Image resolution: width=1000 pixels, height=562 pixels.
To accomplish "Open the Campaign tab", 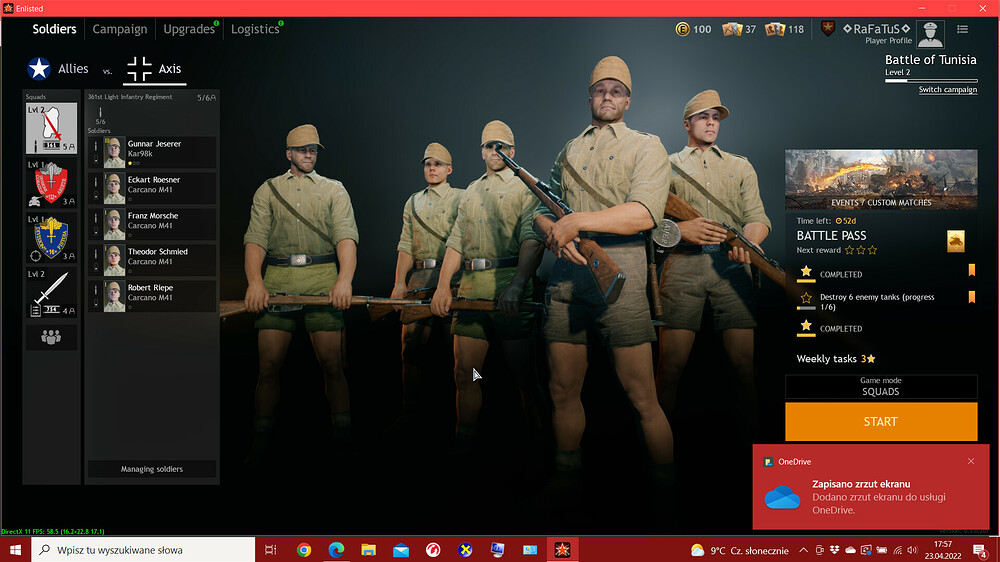I will 119,29.
